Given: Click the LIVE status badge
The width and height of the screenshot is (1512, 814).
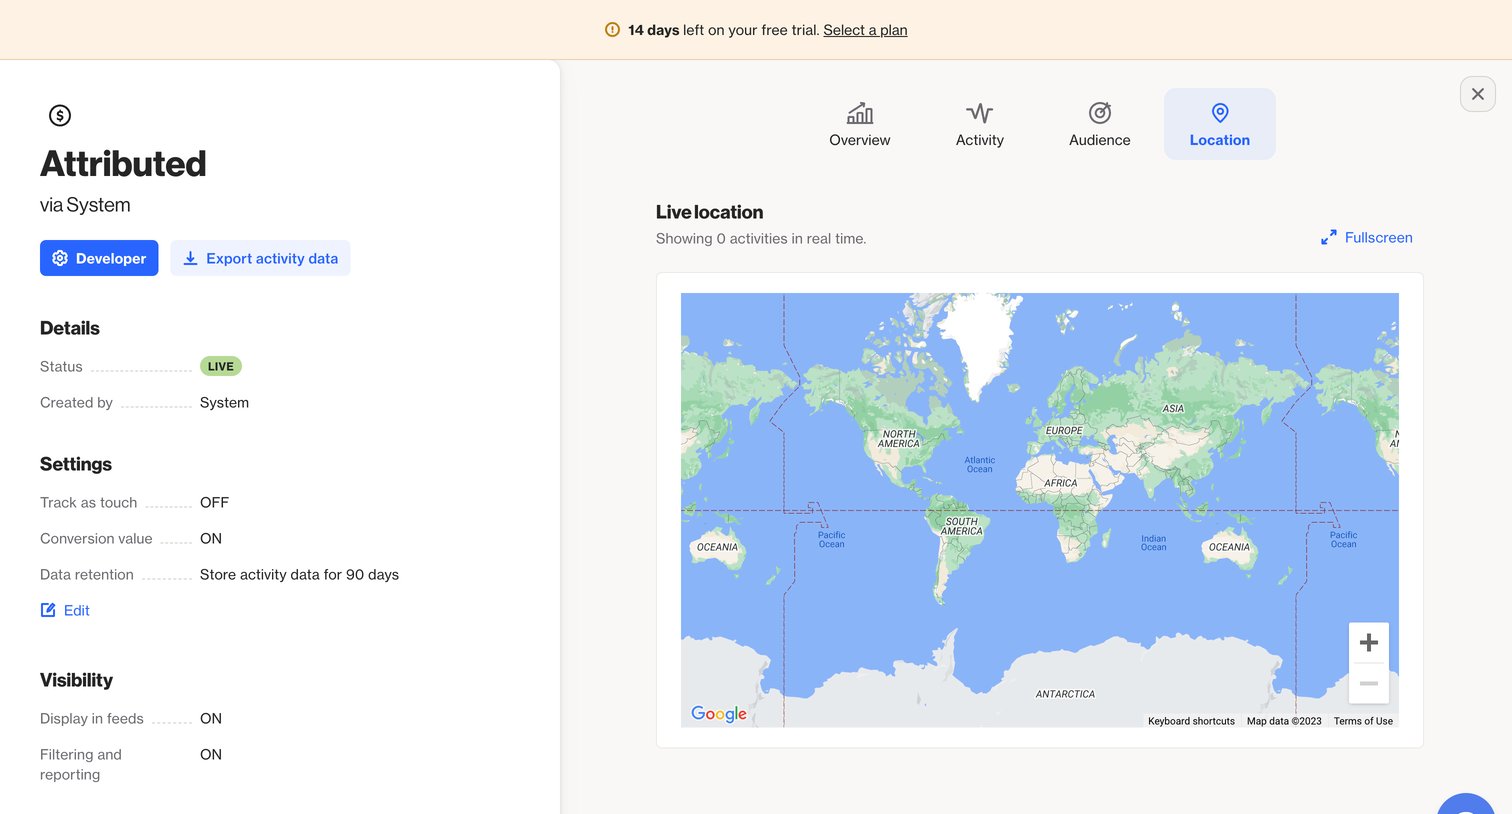Looking at the screenshot, I should (221, 366).
